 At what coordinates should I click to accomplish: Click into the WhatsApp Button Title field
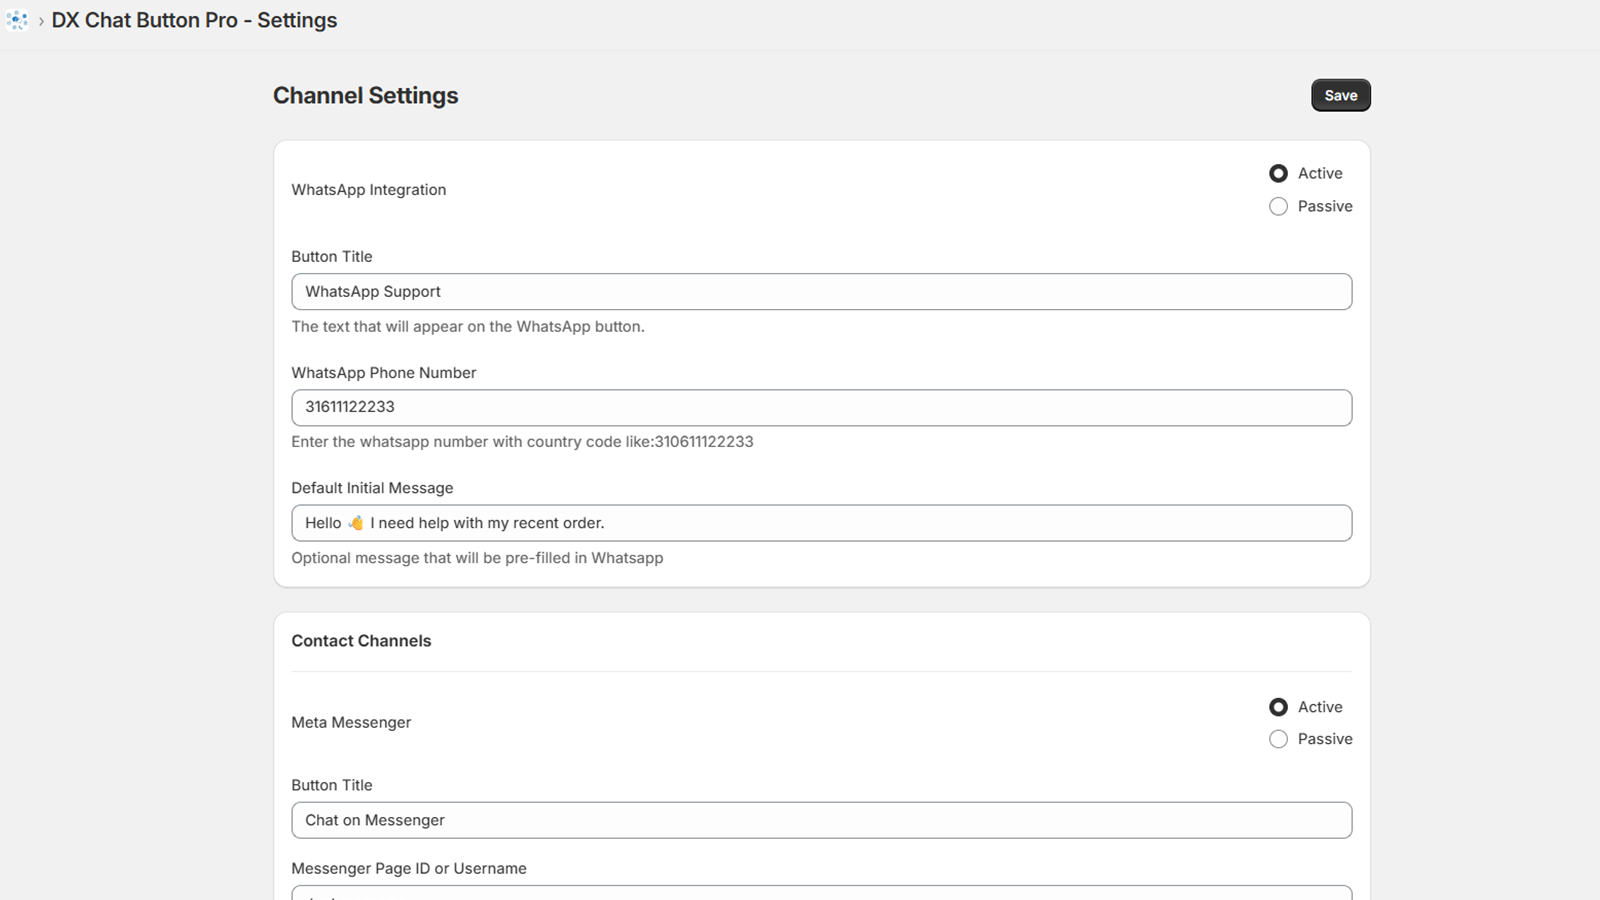click(x=820, y=291)
